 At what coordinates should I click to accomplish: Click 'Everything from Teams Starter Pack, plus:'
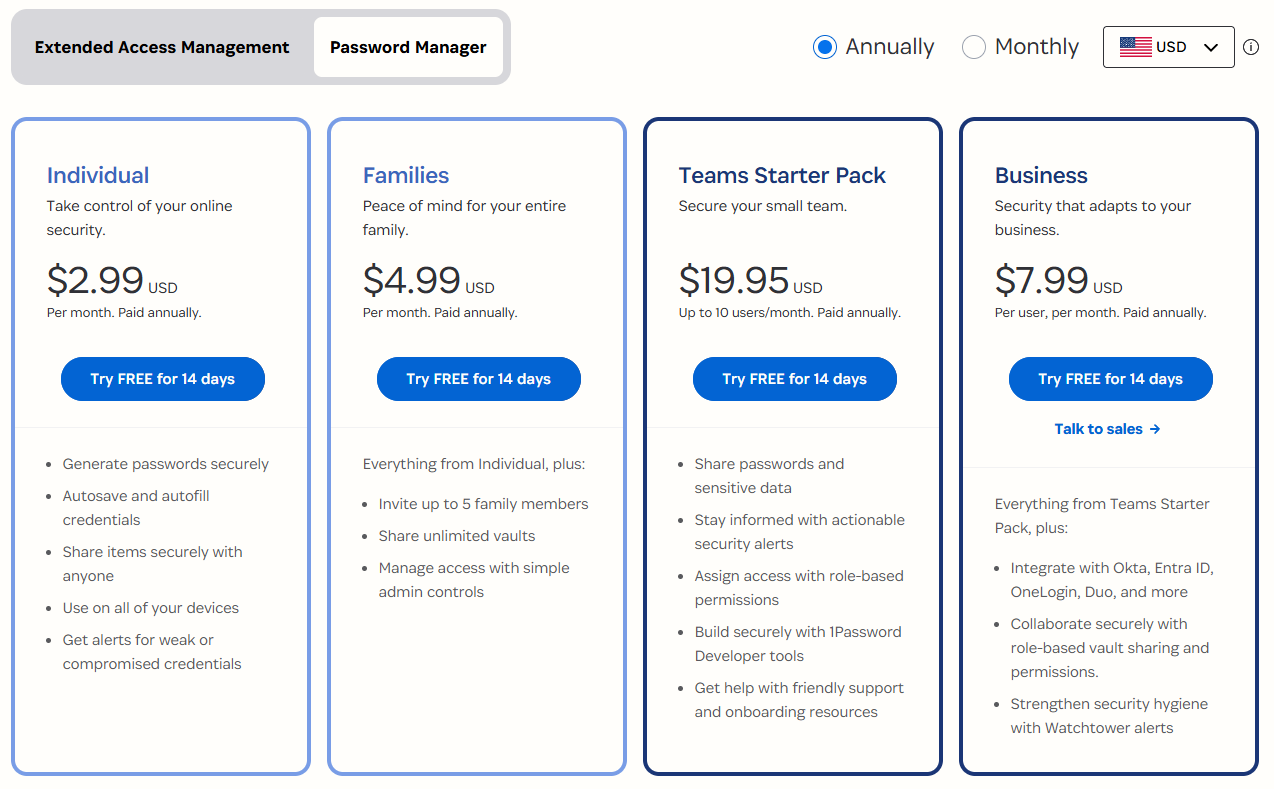coord(1102,516)
